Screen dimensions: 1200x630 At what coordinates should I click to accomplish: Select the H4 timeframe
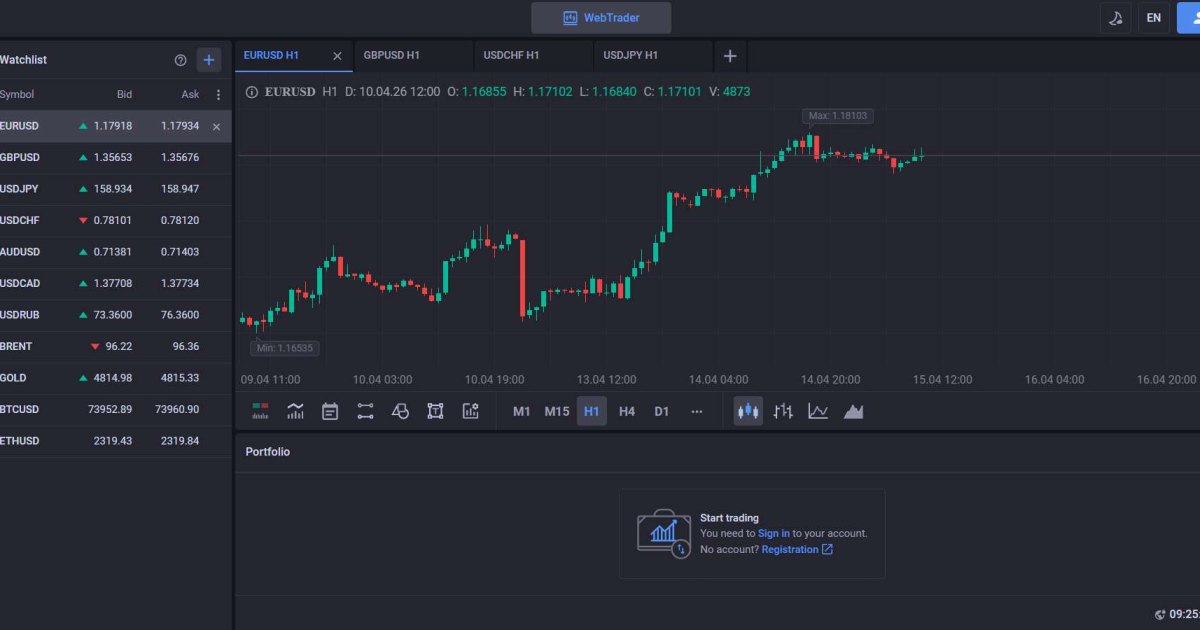(627, 411)
